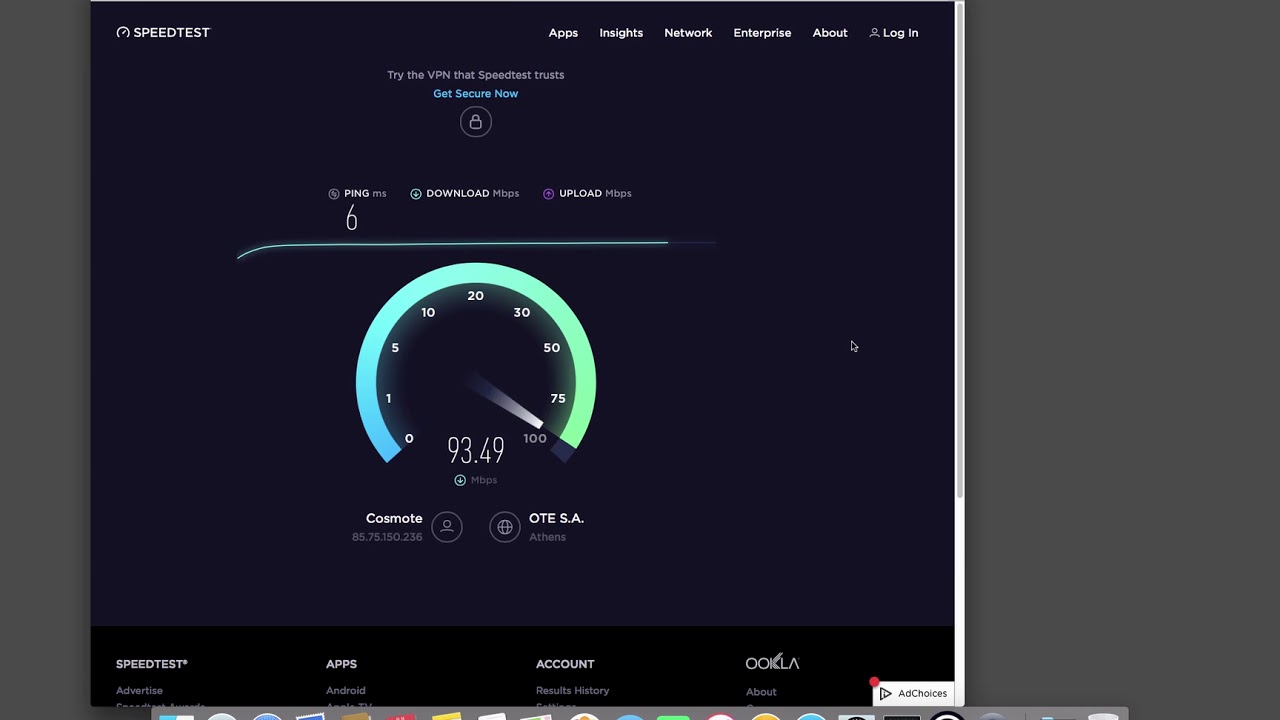
Task: Click the Advertise footer link
Action: [139, 690]
